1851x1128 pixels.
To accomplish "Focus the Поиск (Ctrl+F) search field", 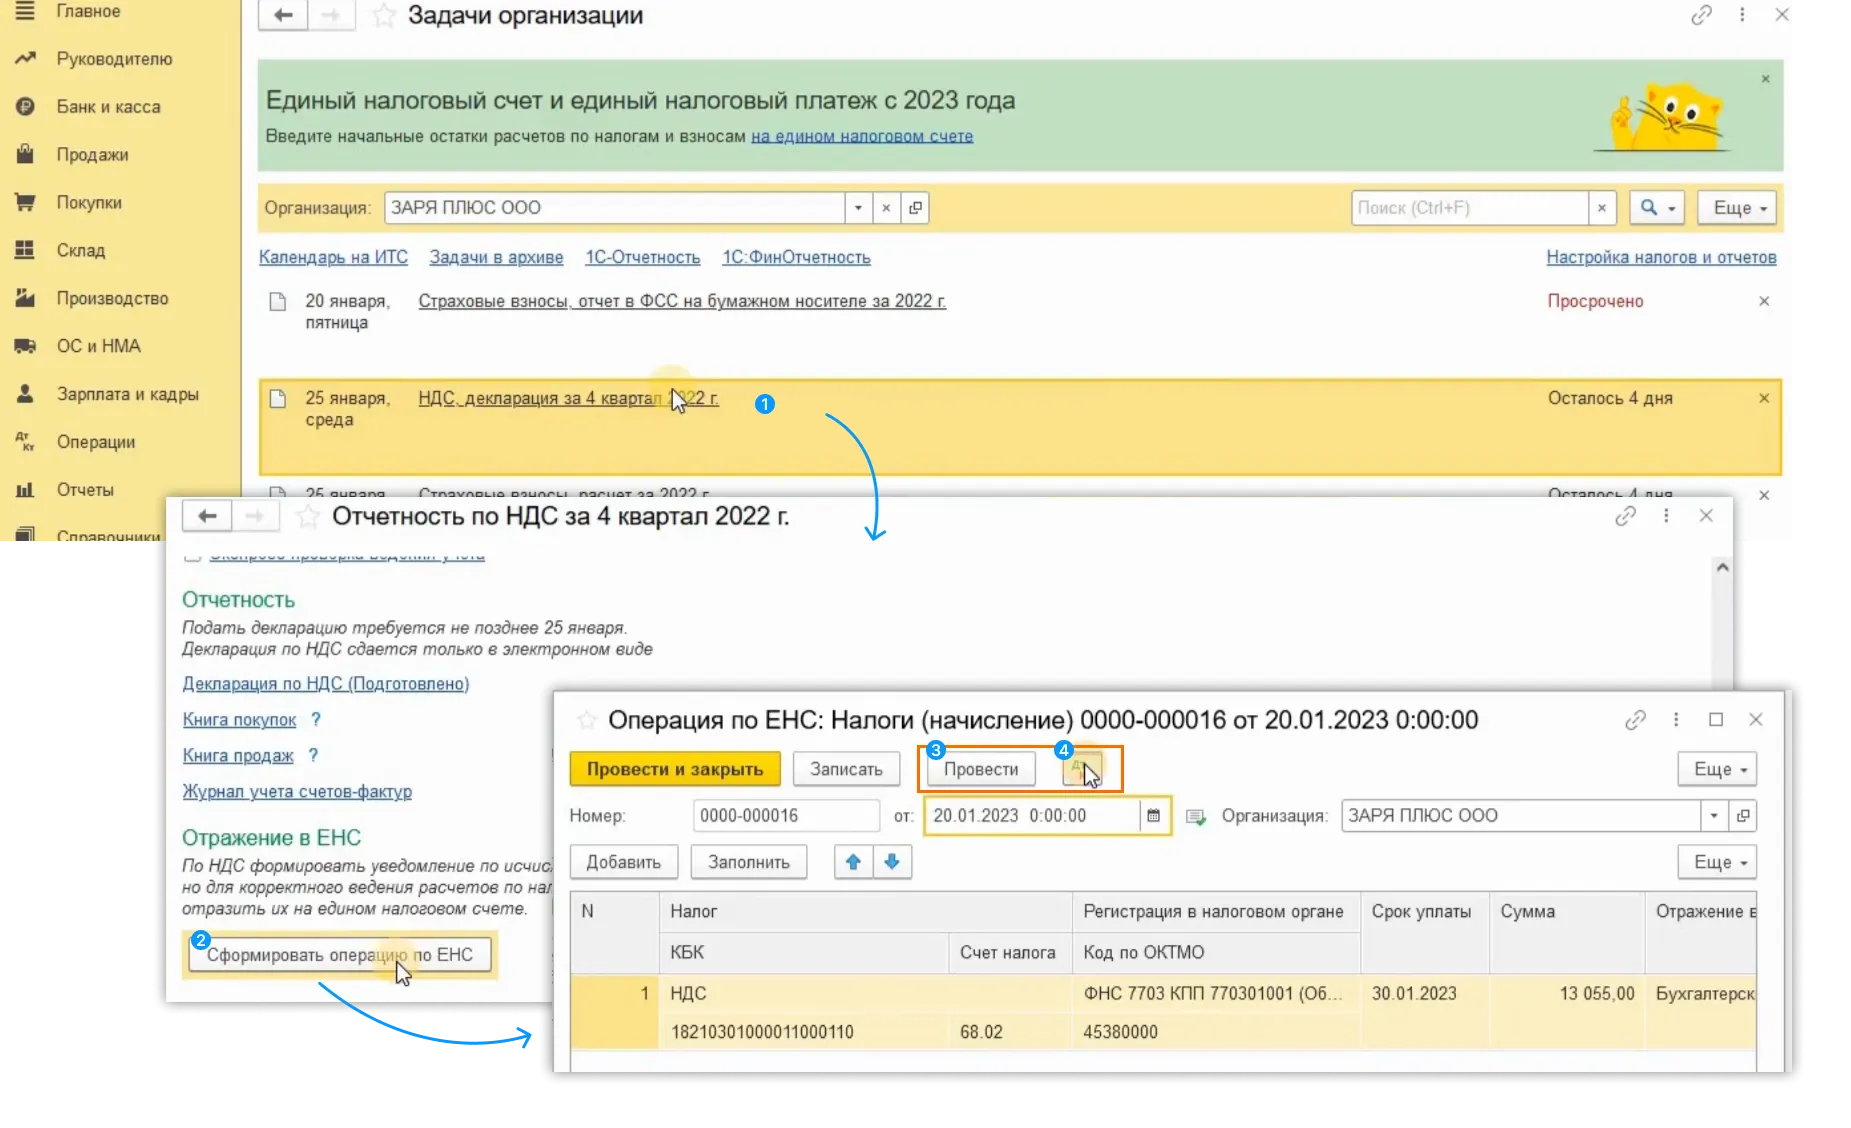I will 1469,208.
